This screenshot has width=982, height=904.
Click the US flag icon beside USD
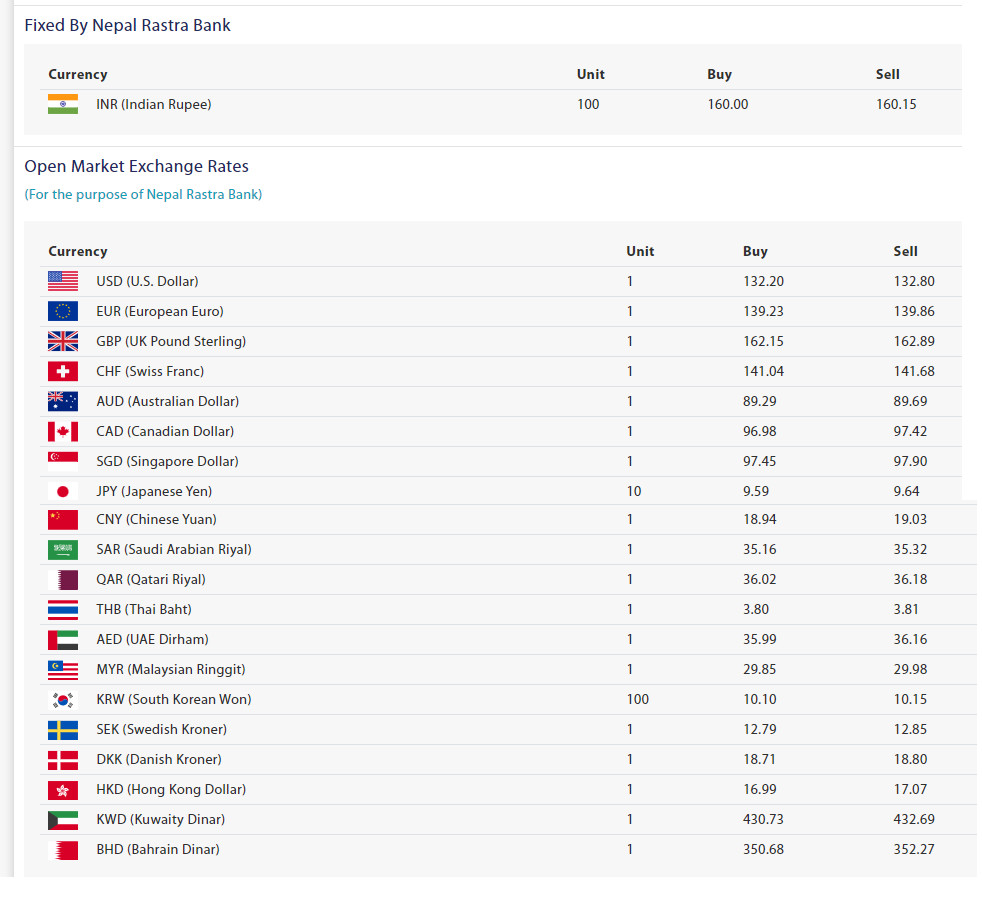(63, 281)
